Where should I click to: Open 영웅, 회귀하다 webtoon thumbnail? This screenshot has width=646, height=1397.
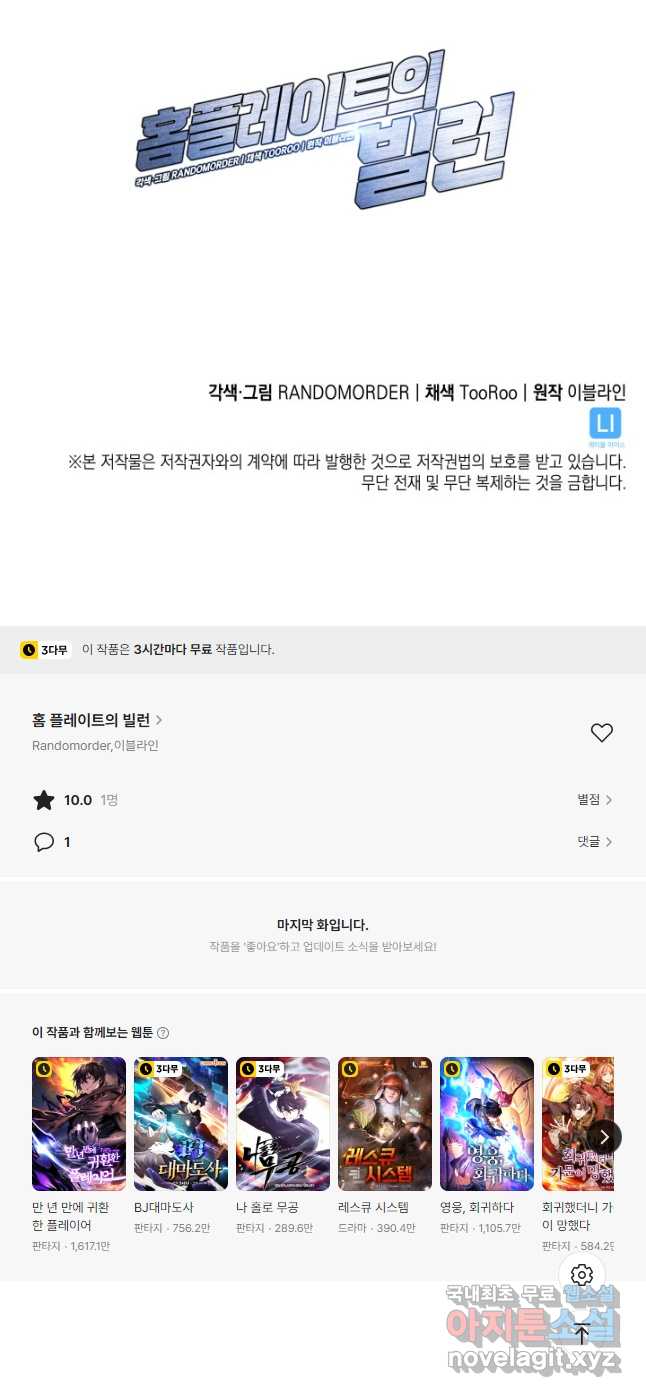pyautogui.click(x=487, y=1124)
